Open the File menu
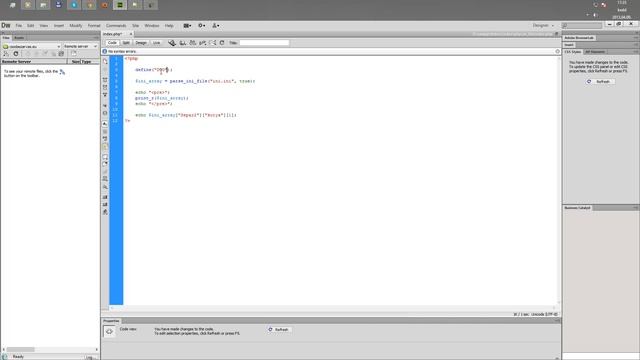 19,26
